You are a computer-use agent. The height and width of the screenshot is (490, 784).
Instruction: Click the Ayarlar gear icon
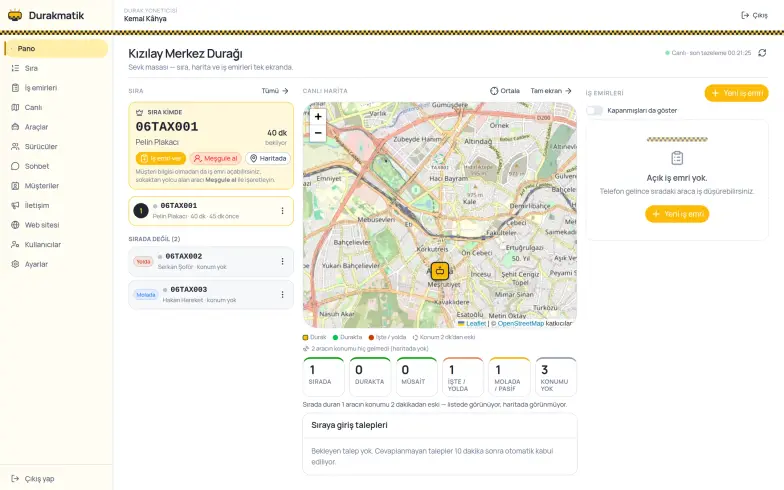pyautogui.click(x=15, y=264)
